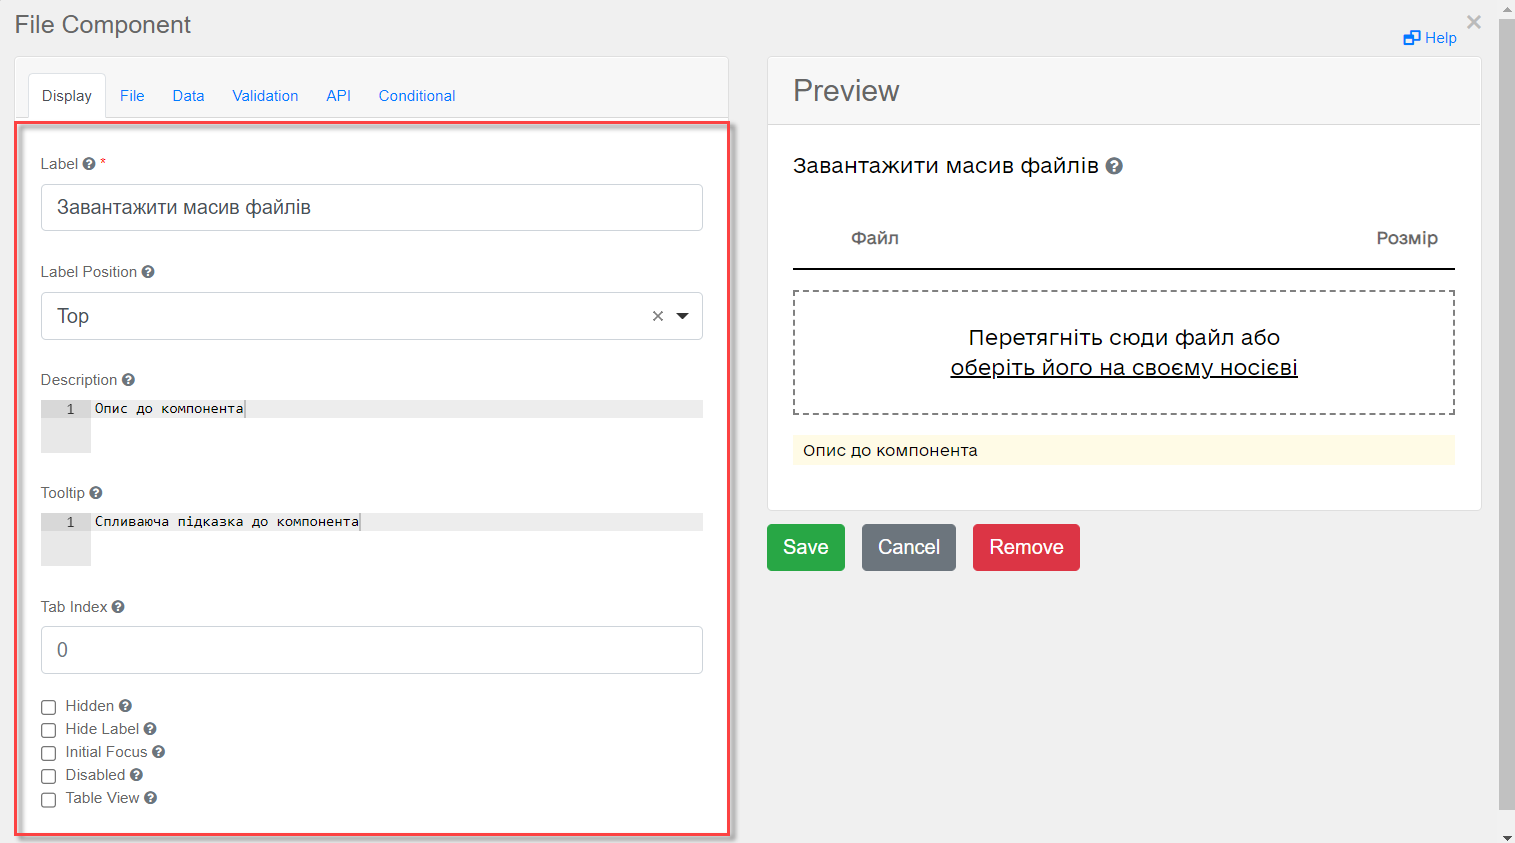The image size is (1515, 843).
Task: Switch to the File tab
Action: tap(132, 96)
